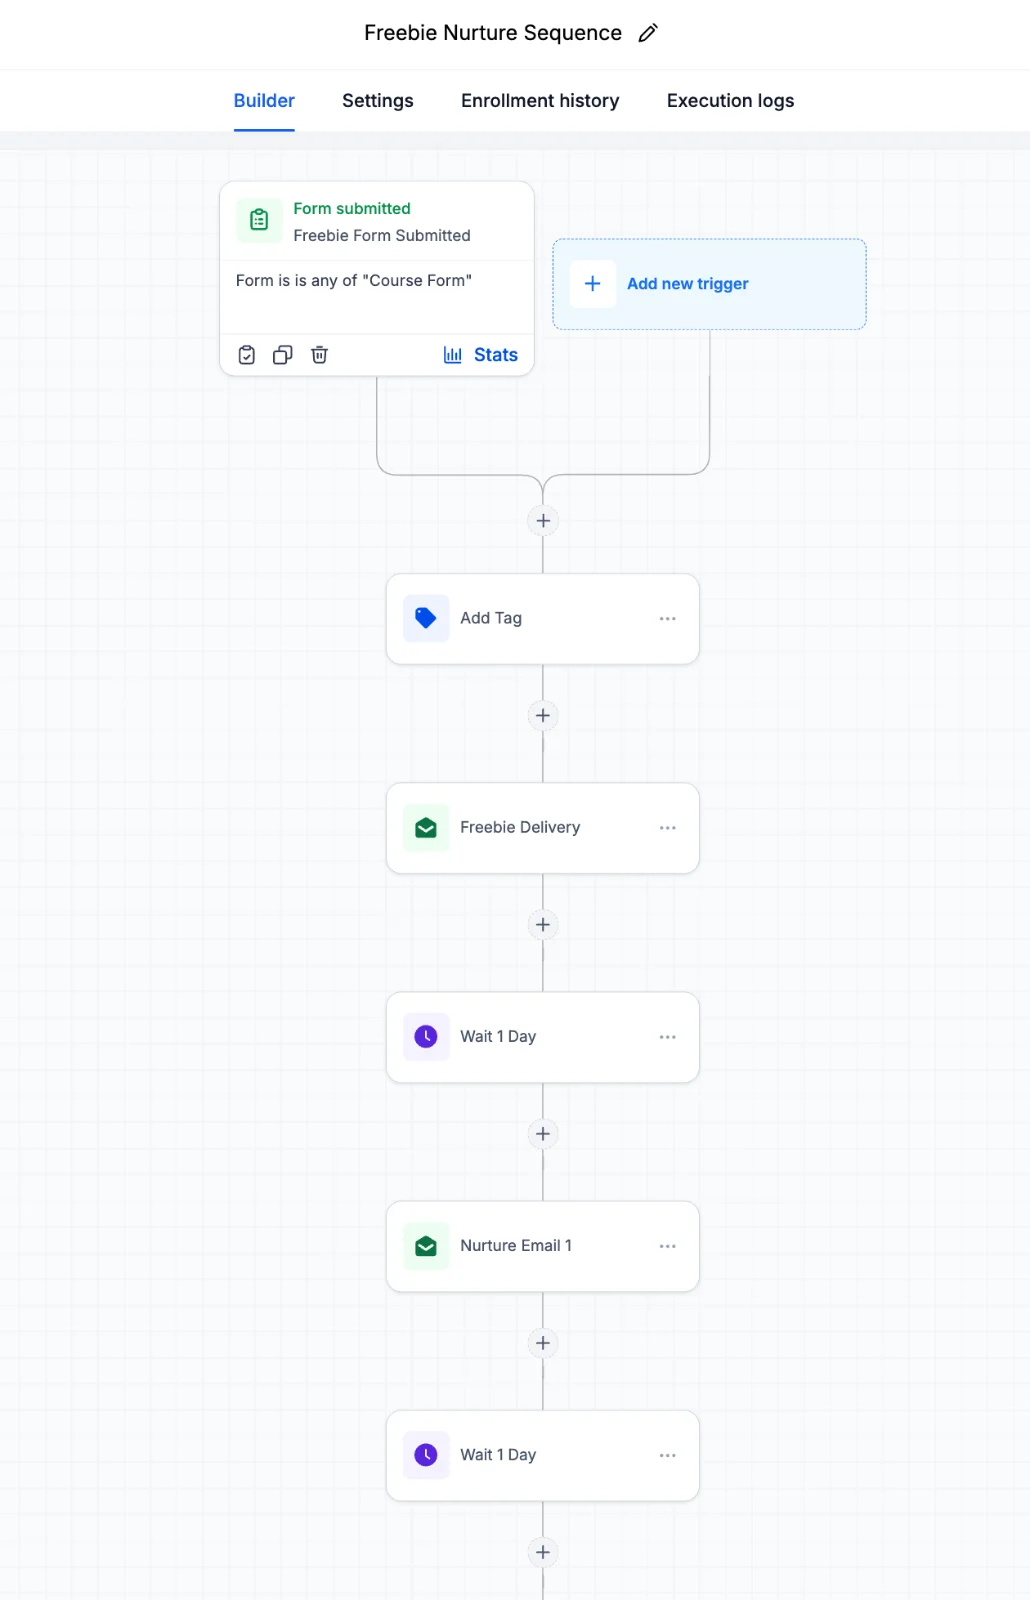Image resolution: width=1030 pixels, height=1600 pixels.
Task: Click the first Wait 1 Day clock icon
Action: tap(426, 1037)
